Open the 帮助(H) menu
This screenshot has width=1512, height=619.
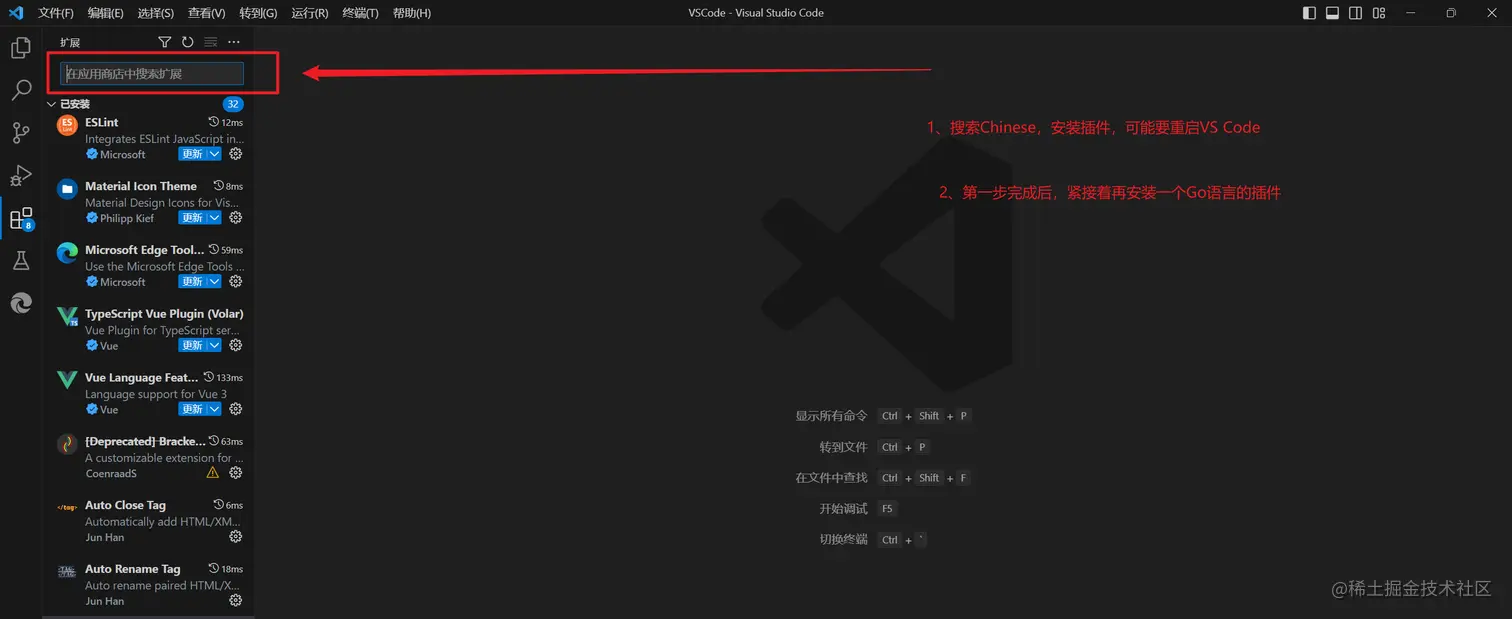[412, 13]
